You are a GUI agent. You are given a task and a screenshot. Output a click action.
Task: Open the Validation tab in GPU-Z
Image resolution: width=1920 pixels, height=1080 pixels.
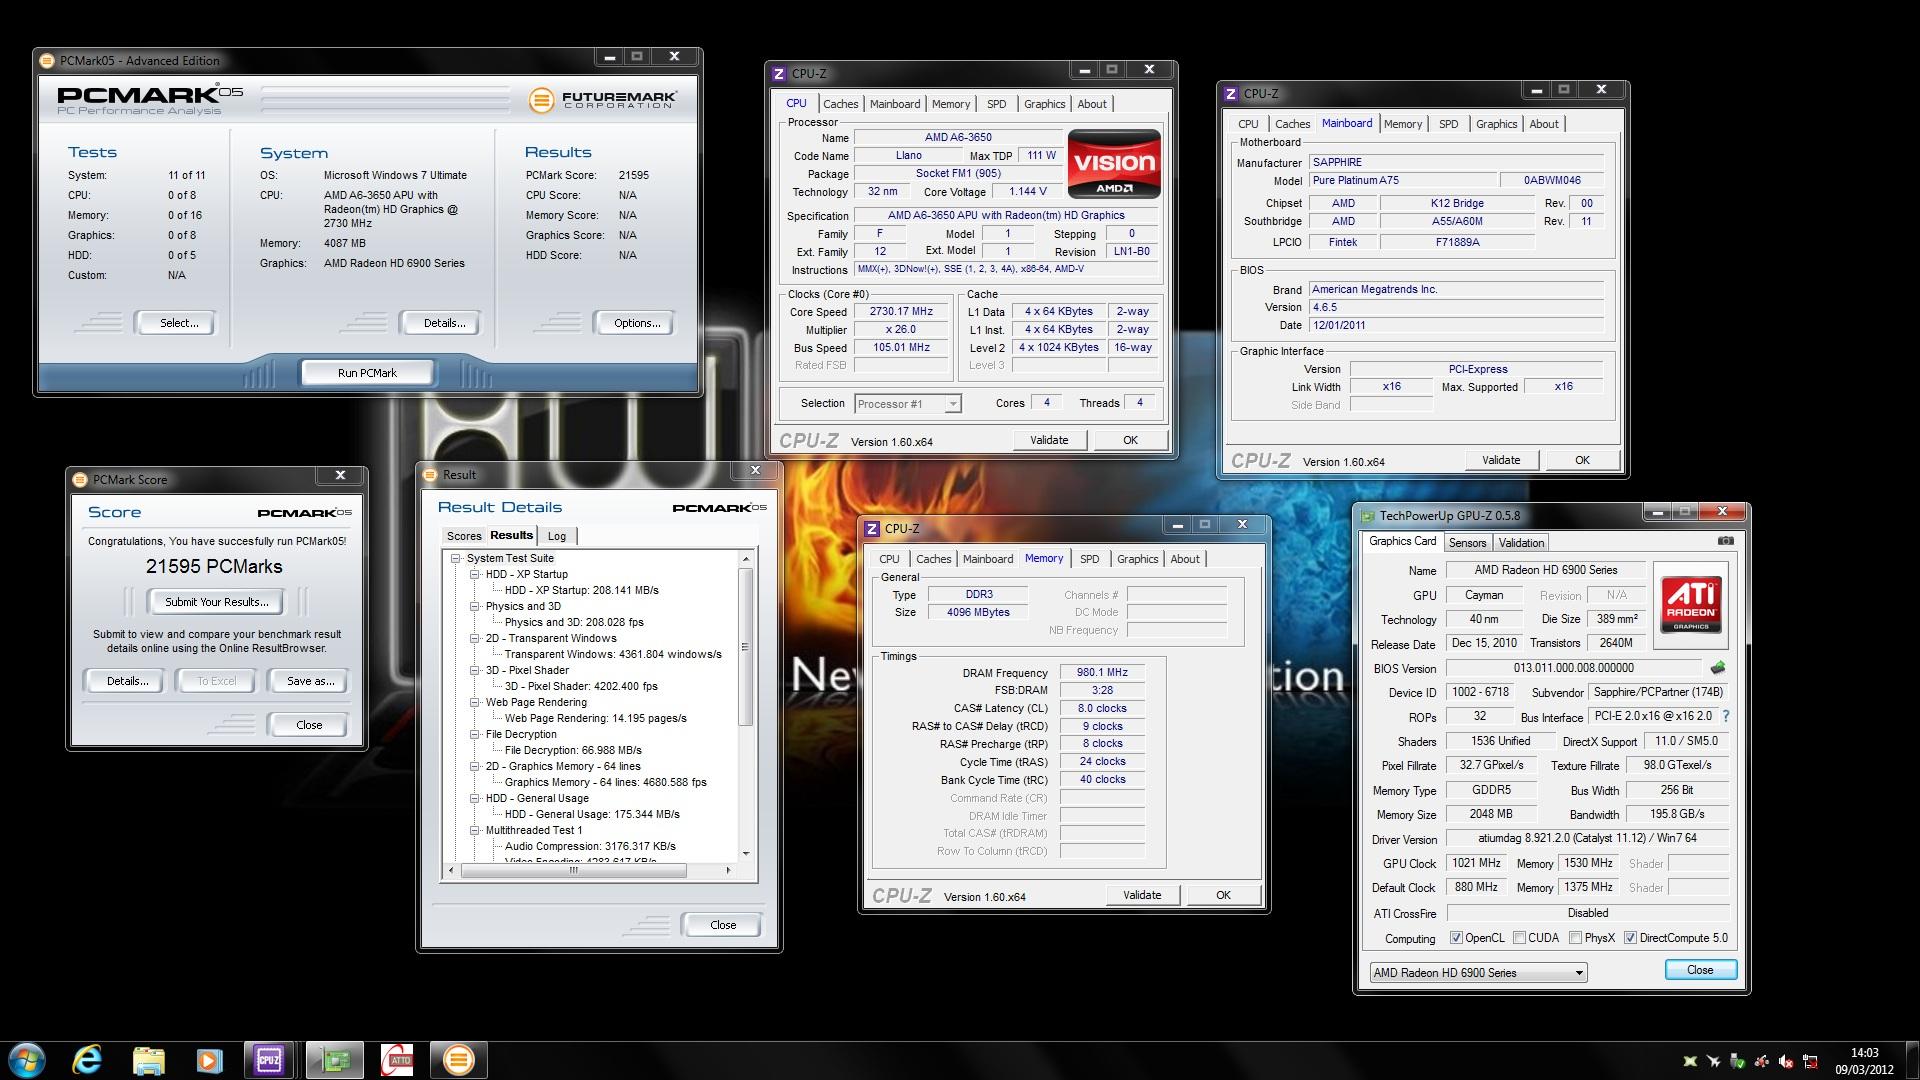click(x=1521, y=542)
